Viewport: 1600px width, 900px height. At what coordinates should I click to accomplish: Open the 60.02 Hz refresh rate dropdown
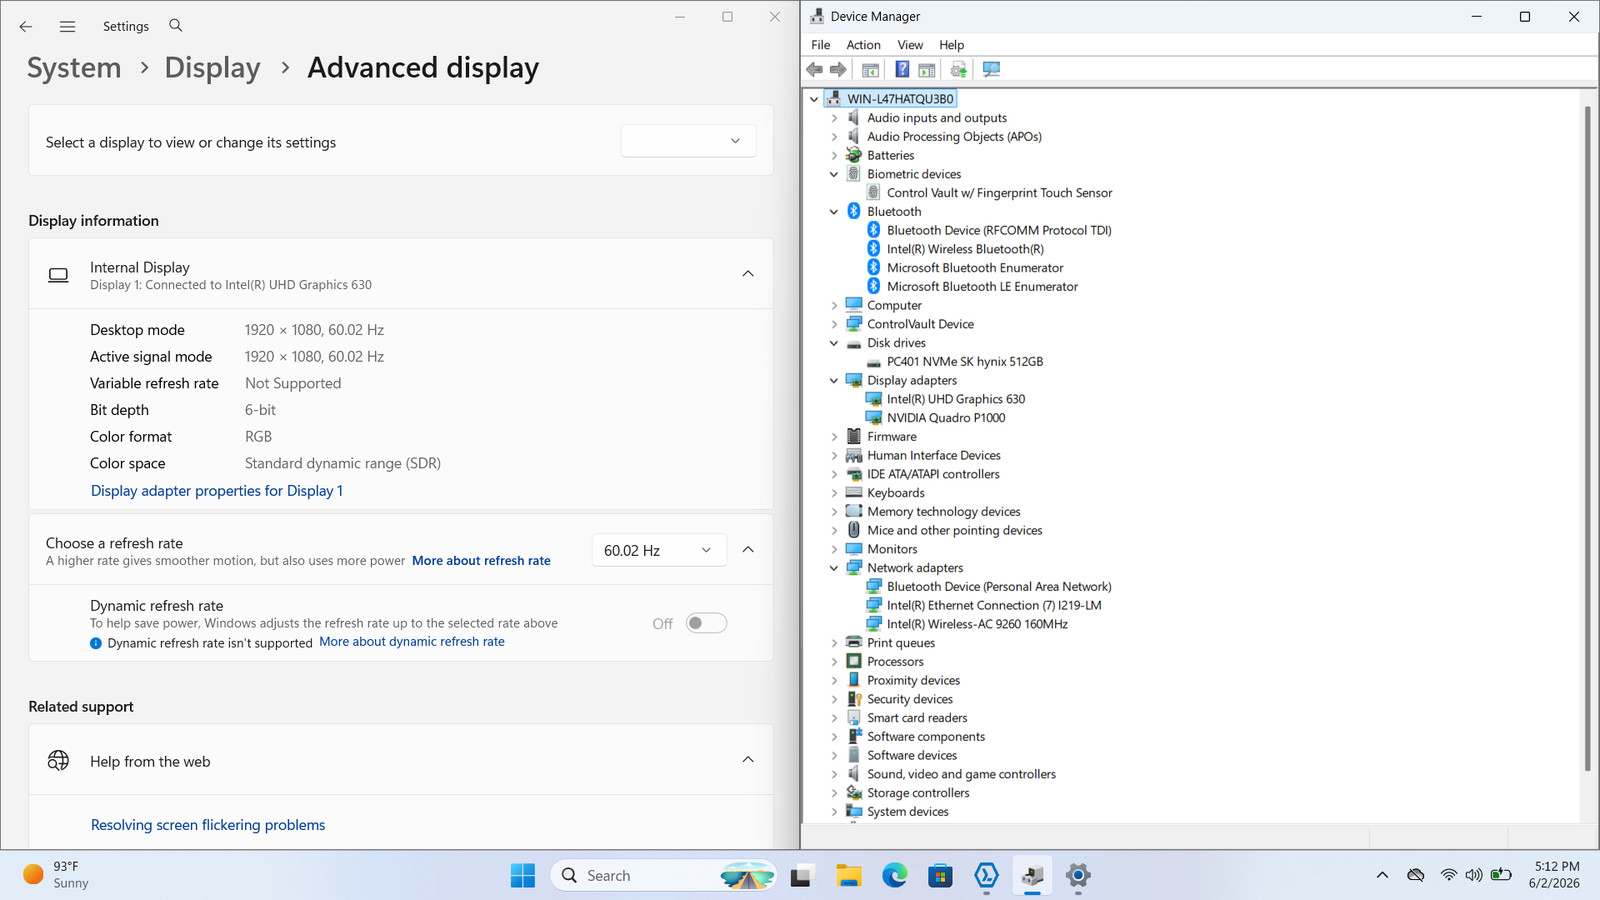click(x=658, y=550)
